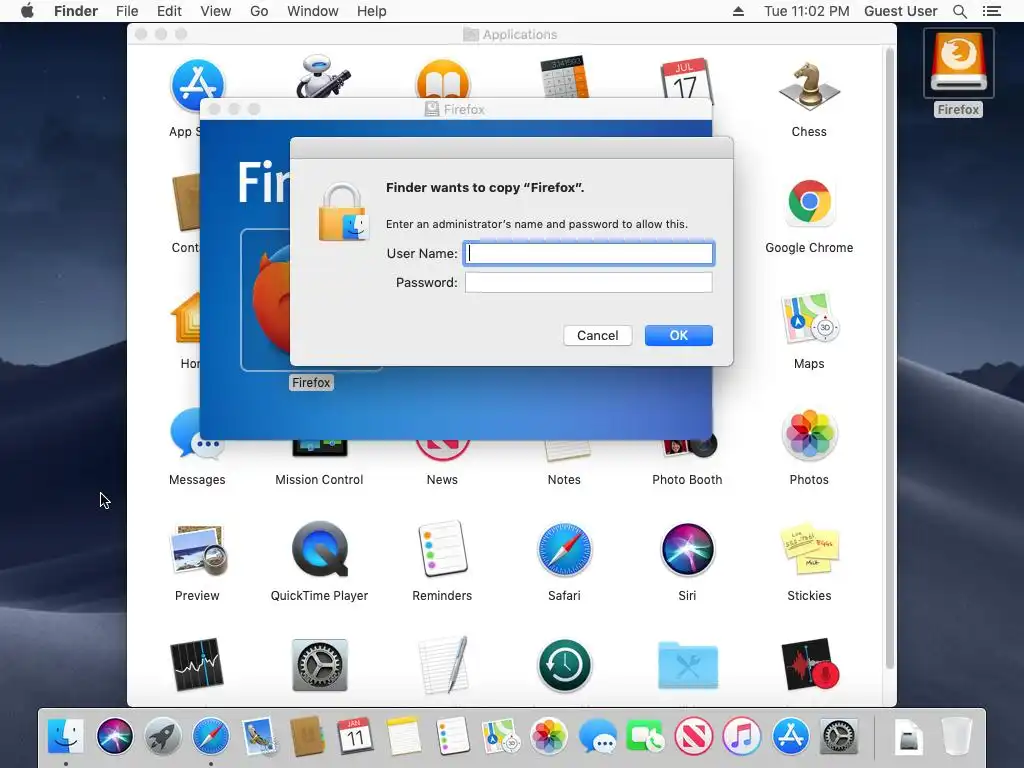This screenshot has height=768, width=1024.
Task: Open the File menu
Action: coord(127,11)
